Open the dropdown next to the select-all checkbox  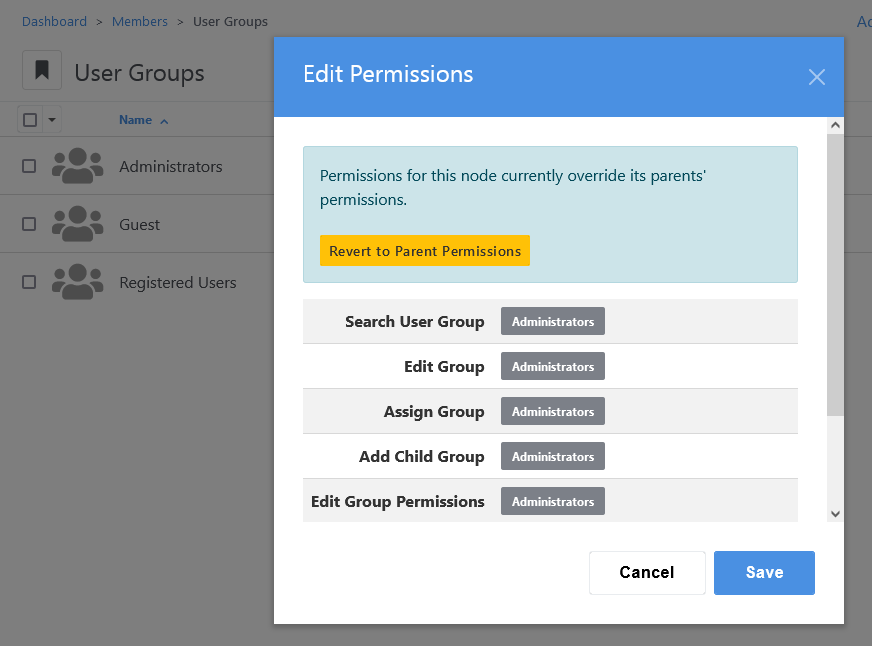click(51, 119)
